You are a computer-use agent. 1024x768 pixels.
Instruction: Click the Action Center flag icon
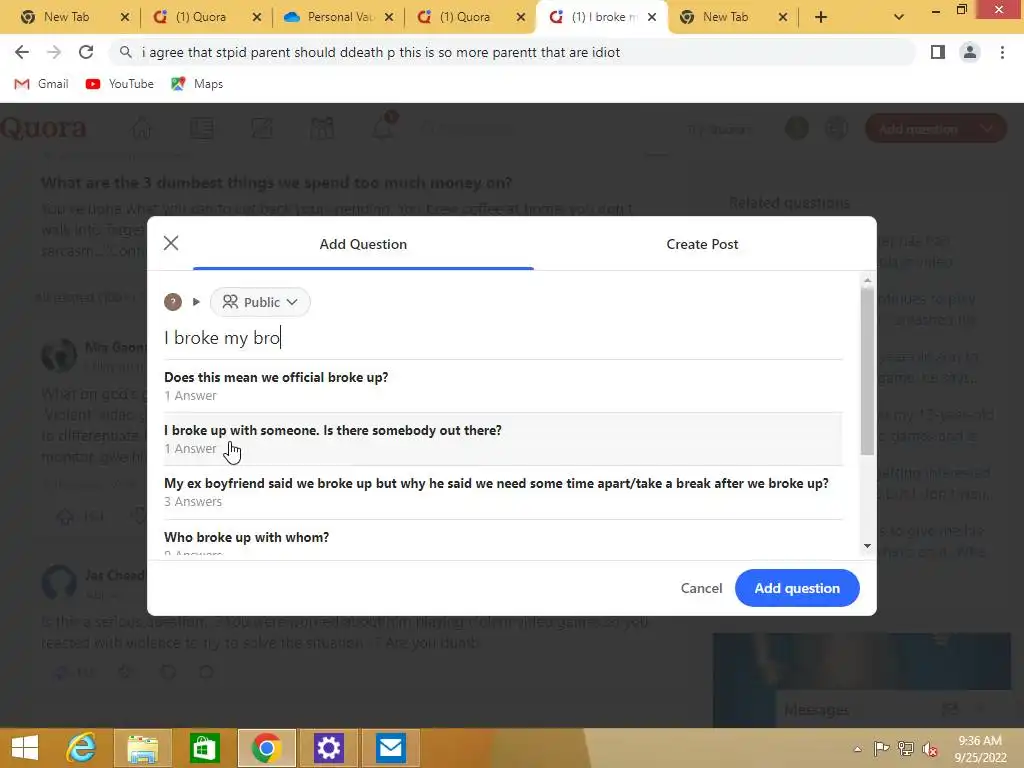pyautogui.click(x=882, y=748)
